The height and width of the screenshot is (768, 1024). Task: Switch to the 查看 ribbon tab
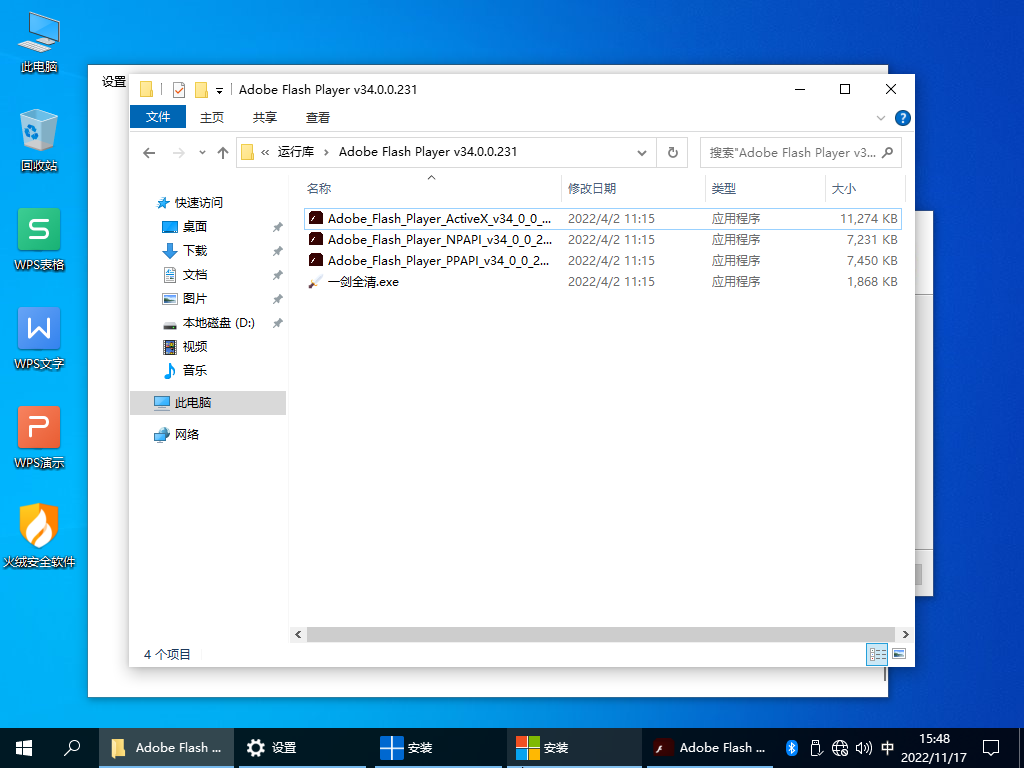pyautogui.click(x=317, y=118)
